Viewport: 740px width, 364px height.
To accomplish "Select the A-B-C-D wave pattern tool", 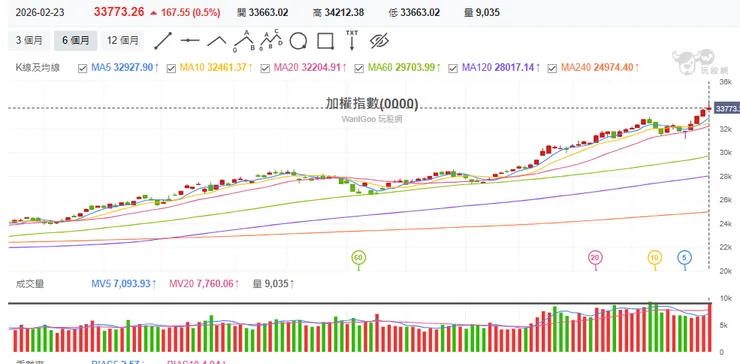I will [x=271, y=40].
